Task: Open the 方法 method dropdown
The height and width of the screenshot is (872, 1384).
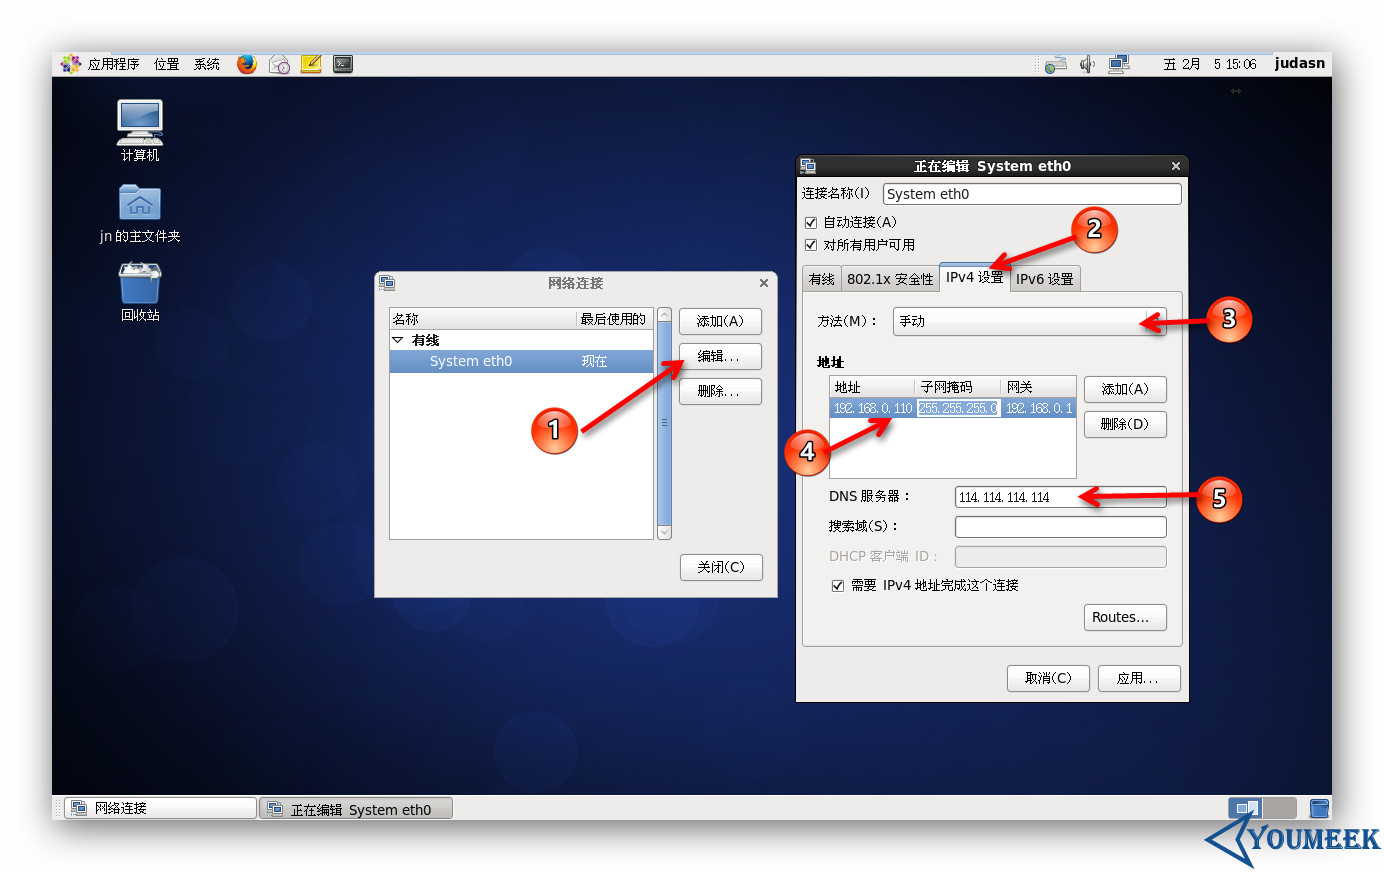Action: (x=1029, y=321)
